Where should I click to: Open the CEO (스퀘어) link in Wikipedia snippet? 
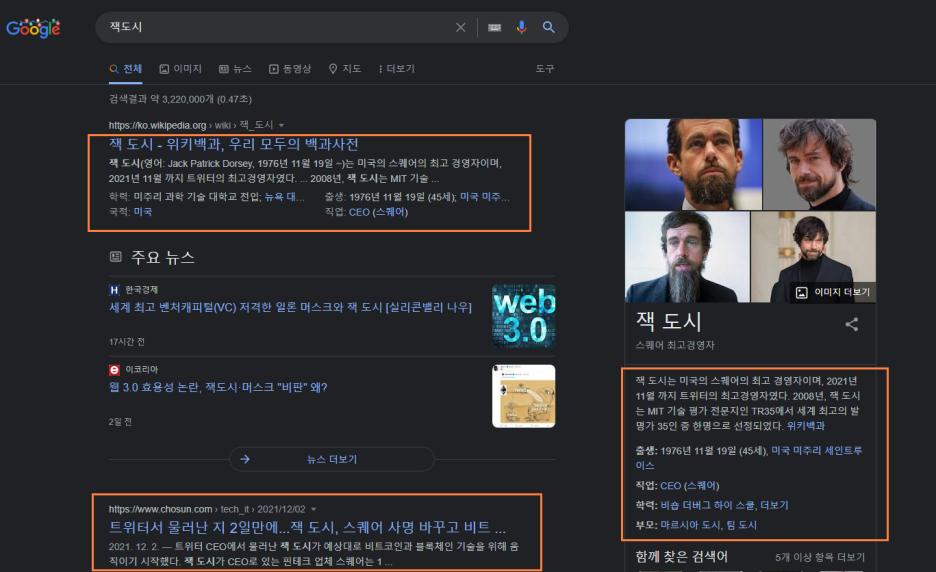pos(378,212)
